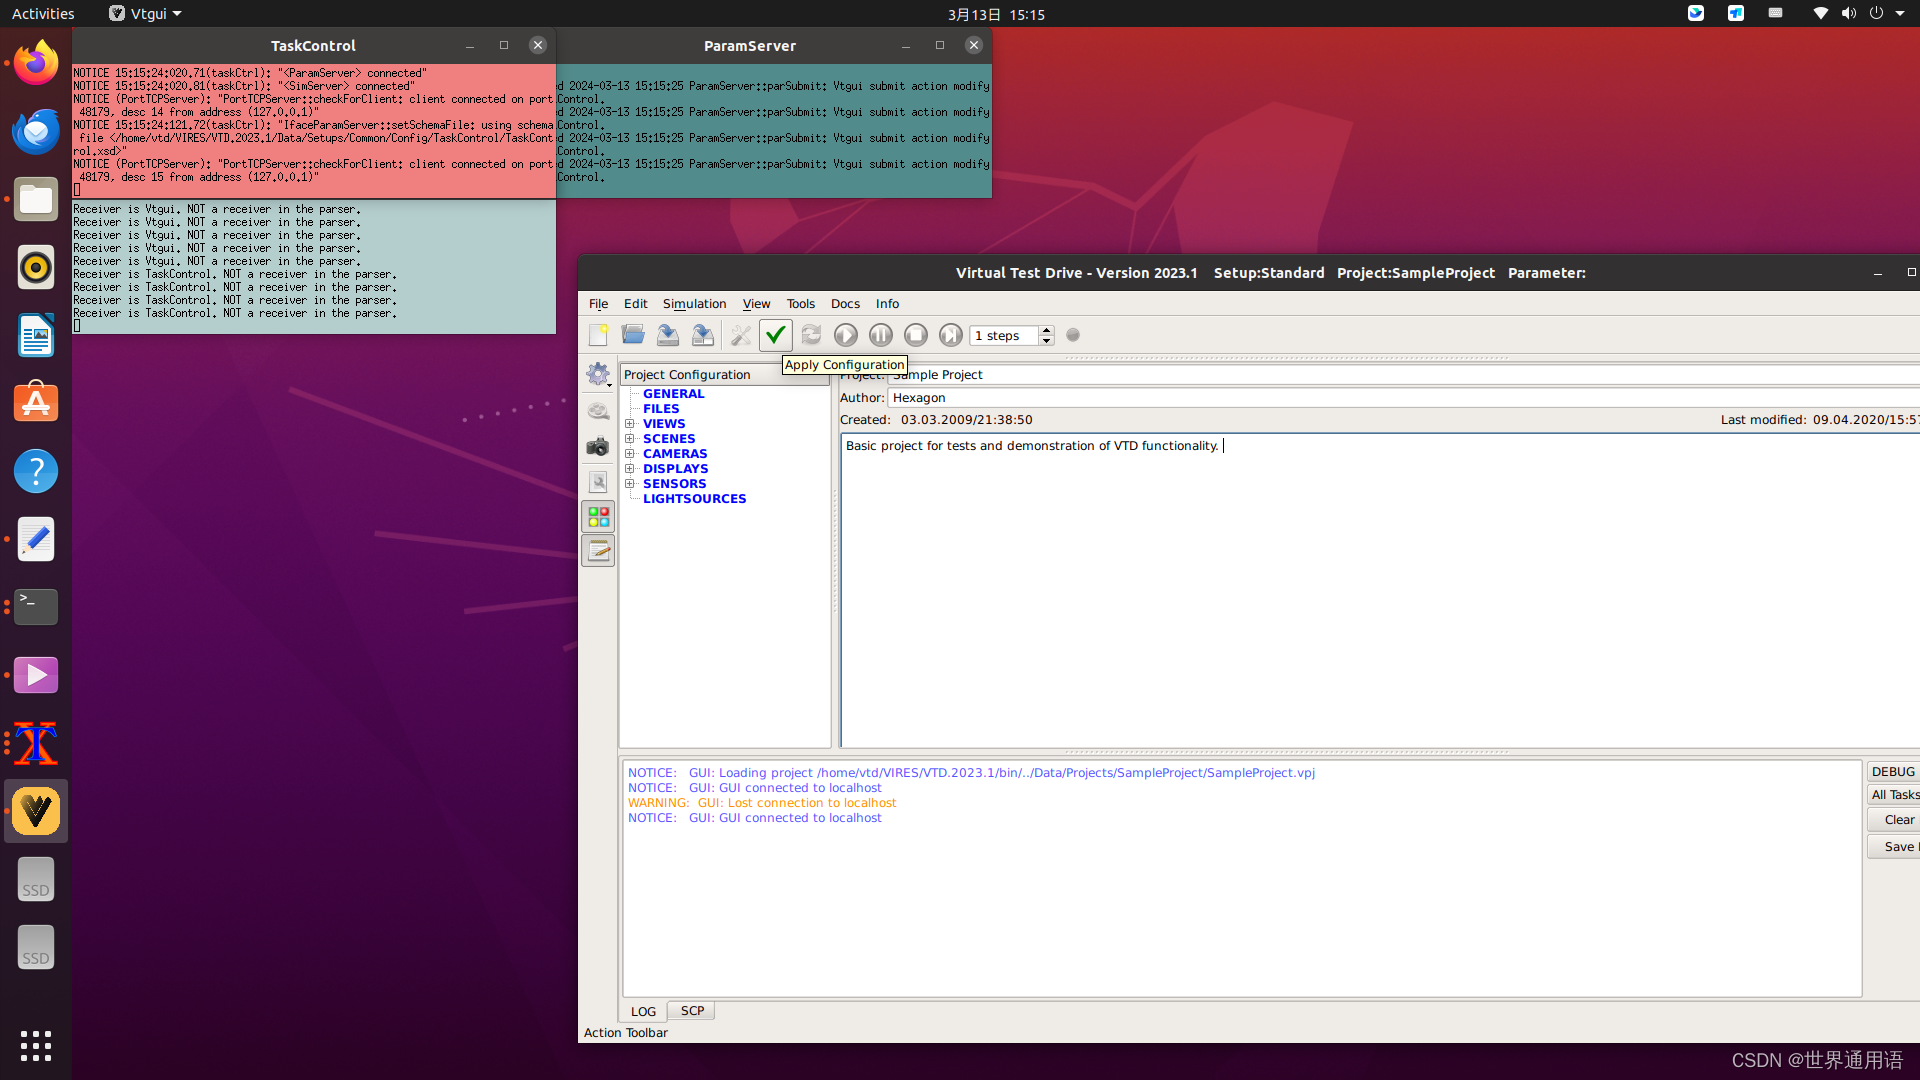Stop the simulation
This screenshot has height=1080, width=1920.
tap(916, 335)
